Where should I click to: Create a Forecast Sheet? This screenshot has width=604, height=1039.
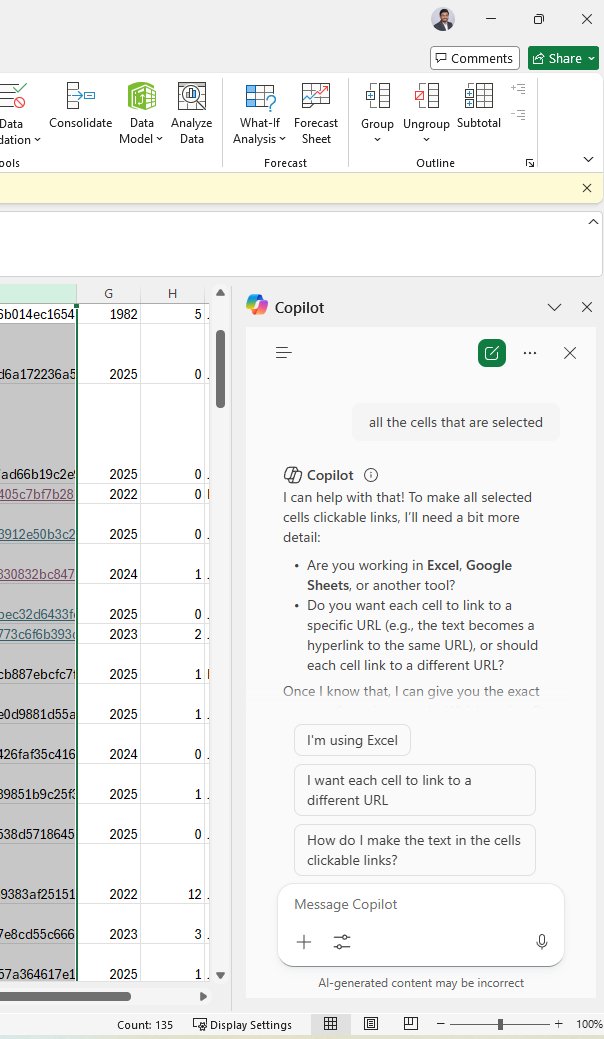tap(316, 114)
